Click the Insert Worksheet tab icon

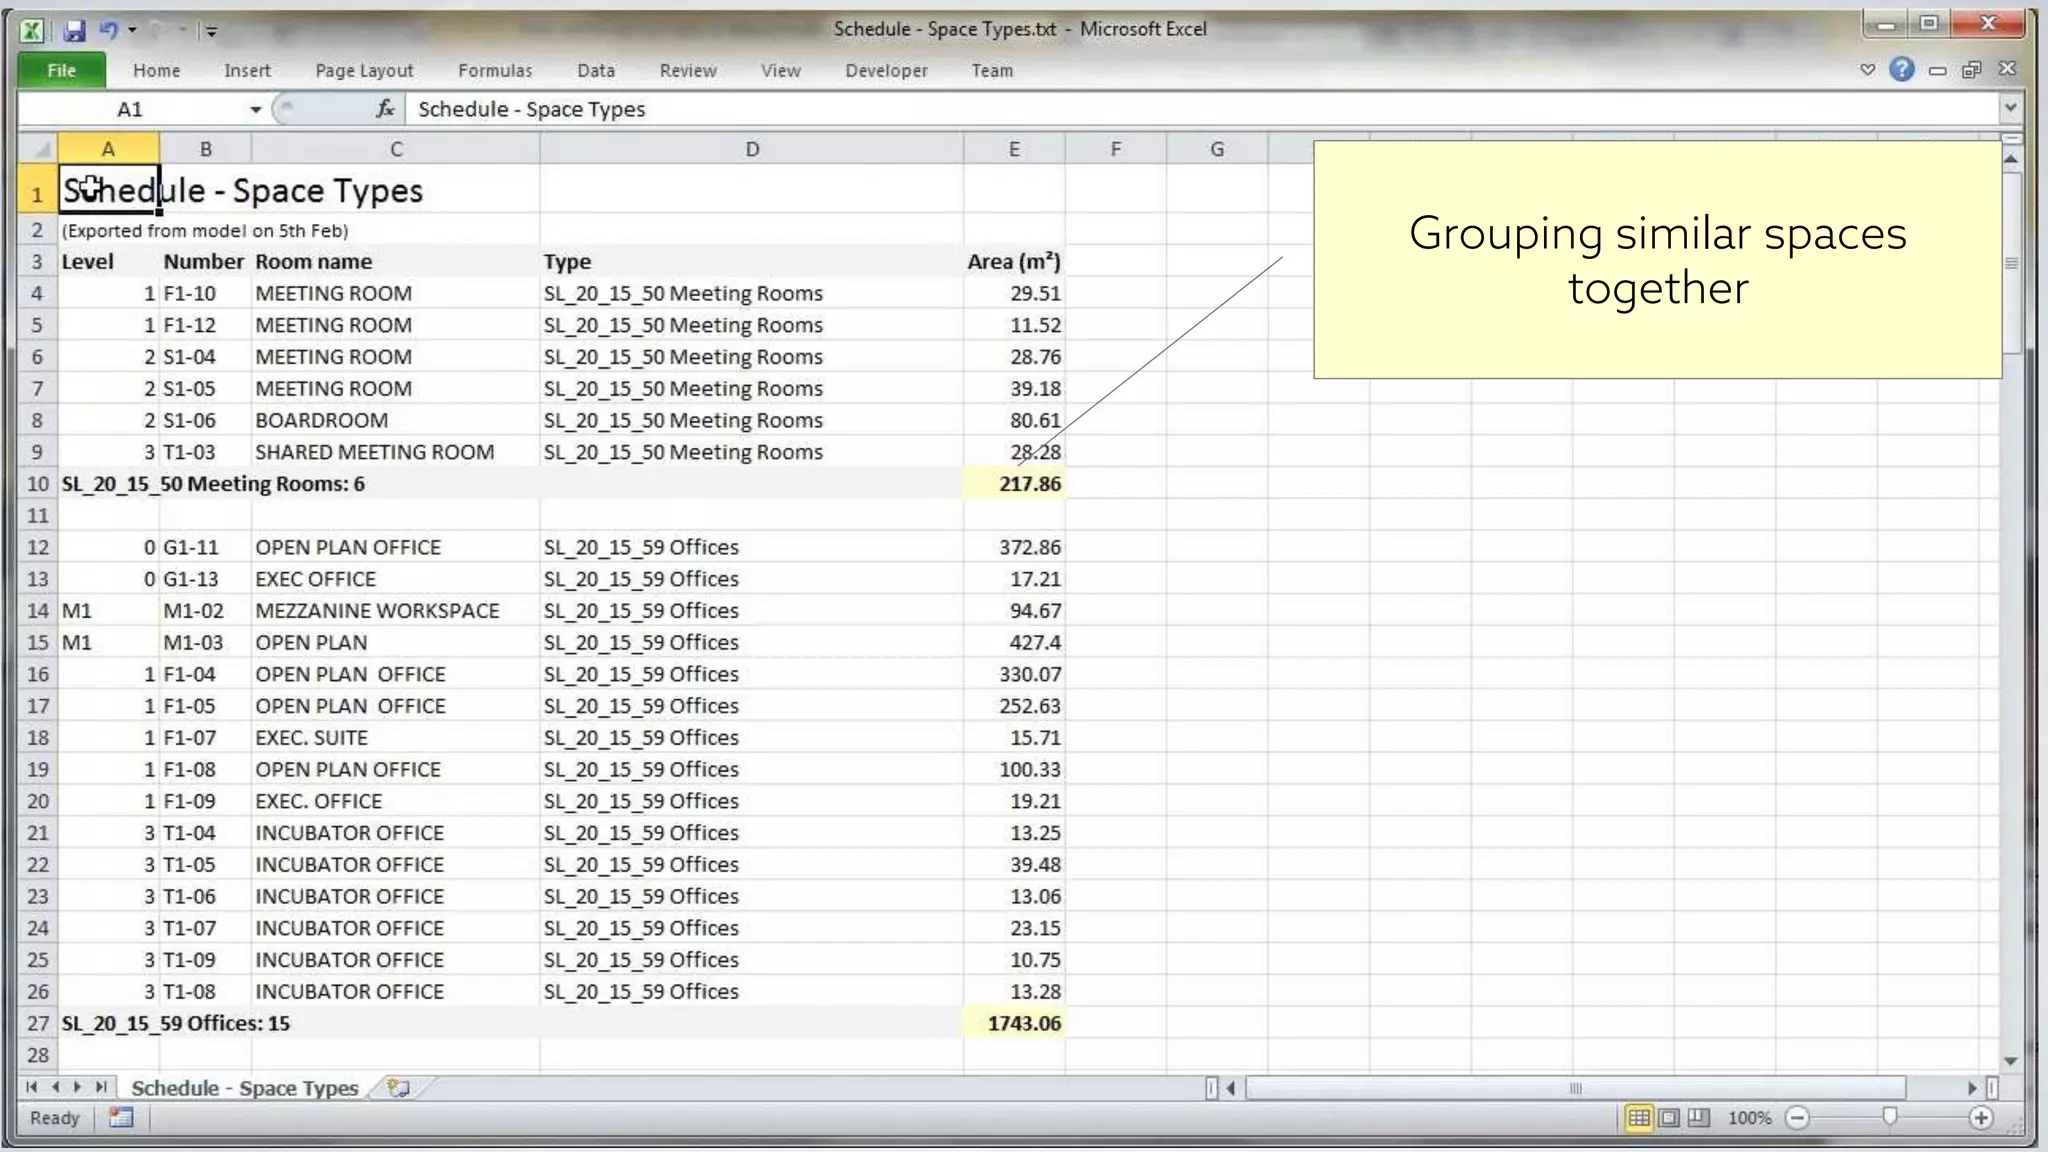point(399,1088)
